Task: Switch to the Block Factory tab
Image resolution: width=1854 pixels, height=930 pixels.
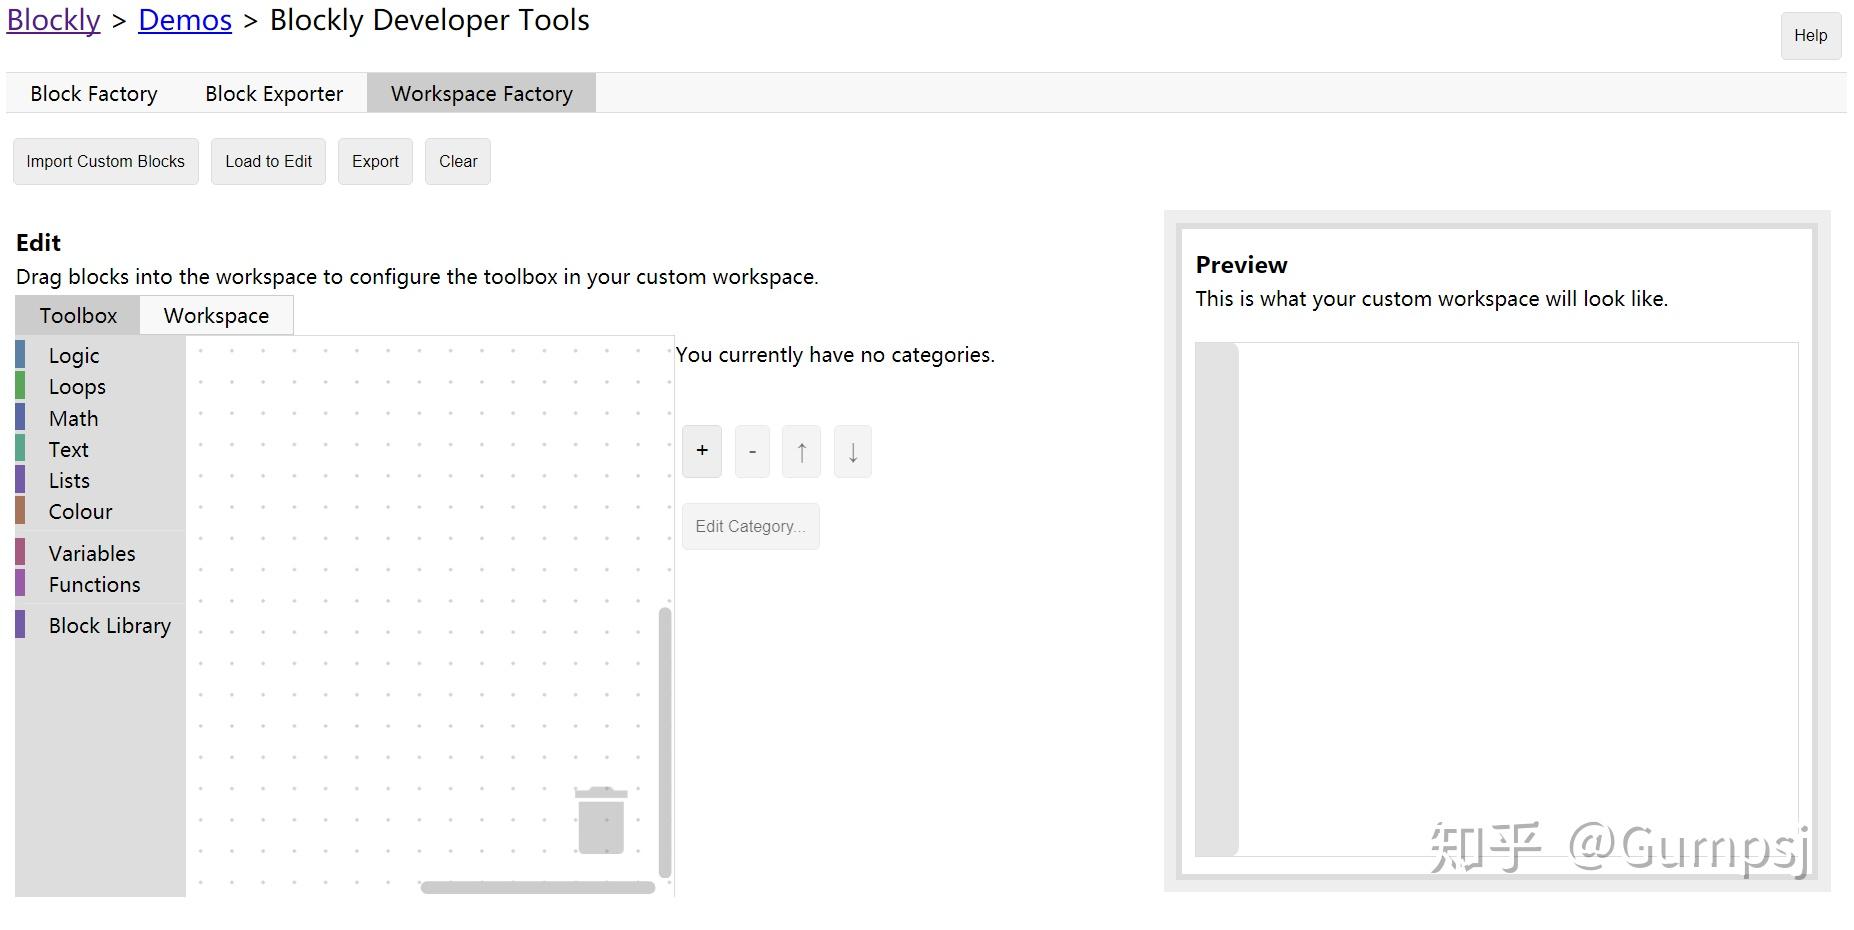Action: tap(94, 94)
